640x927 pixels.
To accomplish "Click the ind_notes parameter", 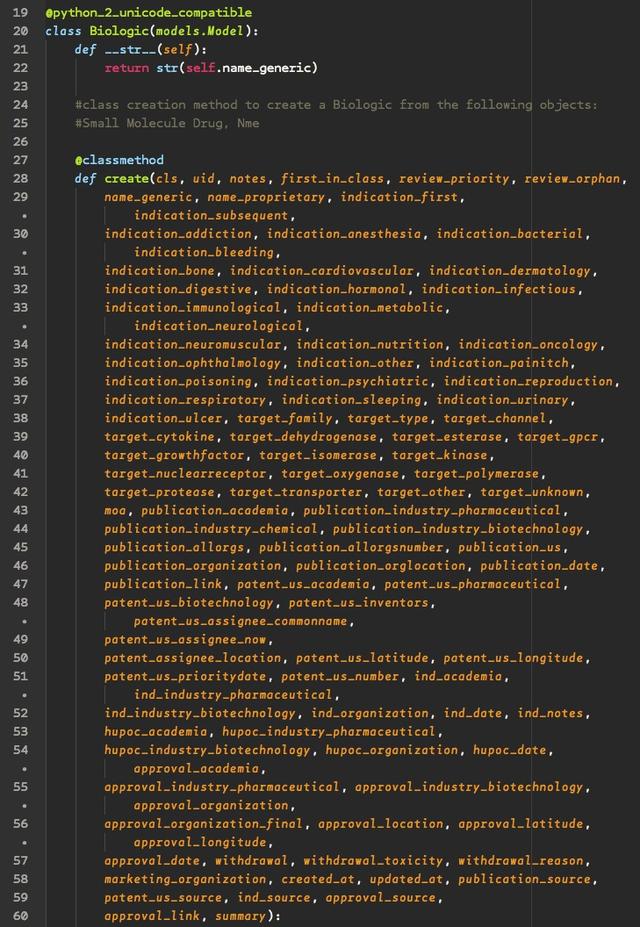I will coord(551,713).
